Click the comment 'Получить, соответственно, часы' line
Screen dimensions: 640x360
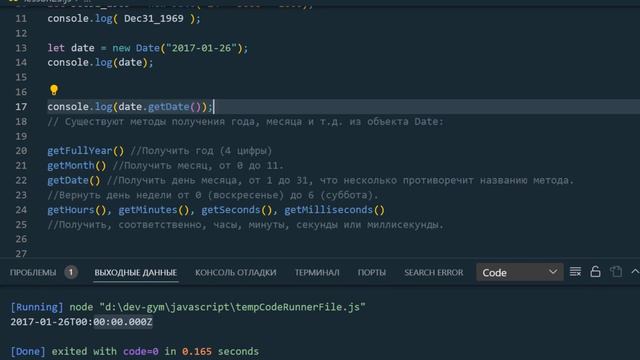click(x=245, y=225)
